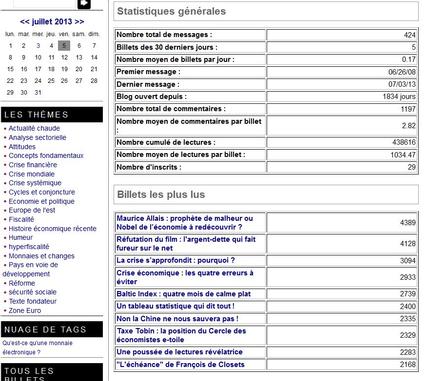Click the 1834 jours value

[399, 97]
